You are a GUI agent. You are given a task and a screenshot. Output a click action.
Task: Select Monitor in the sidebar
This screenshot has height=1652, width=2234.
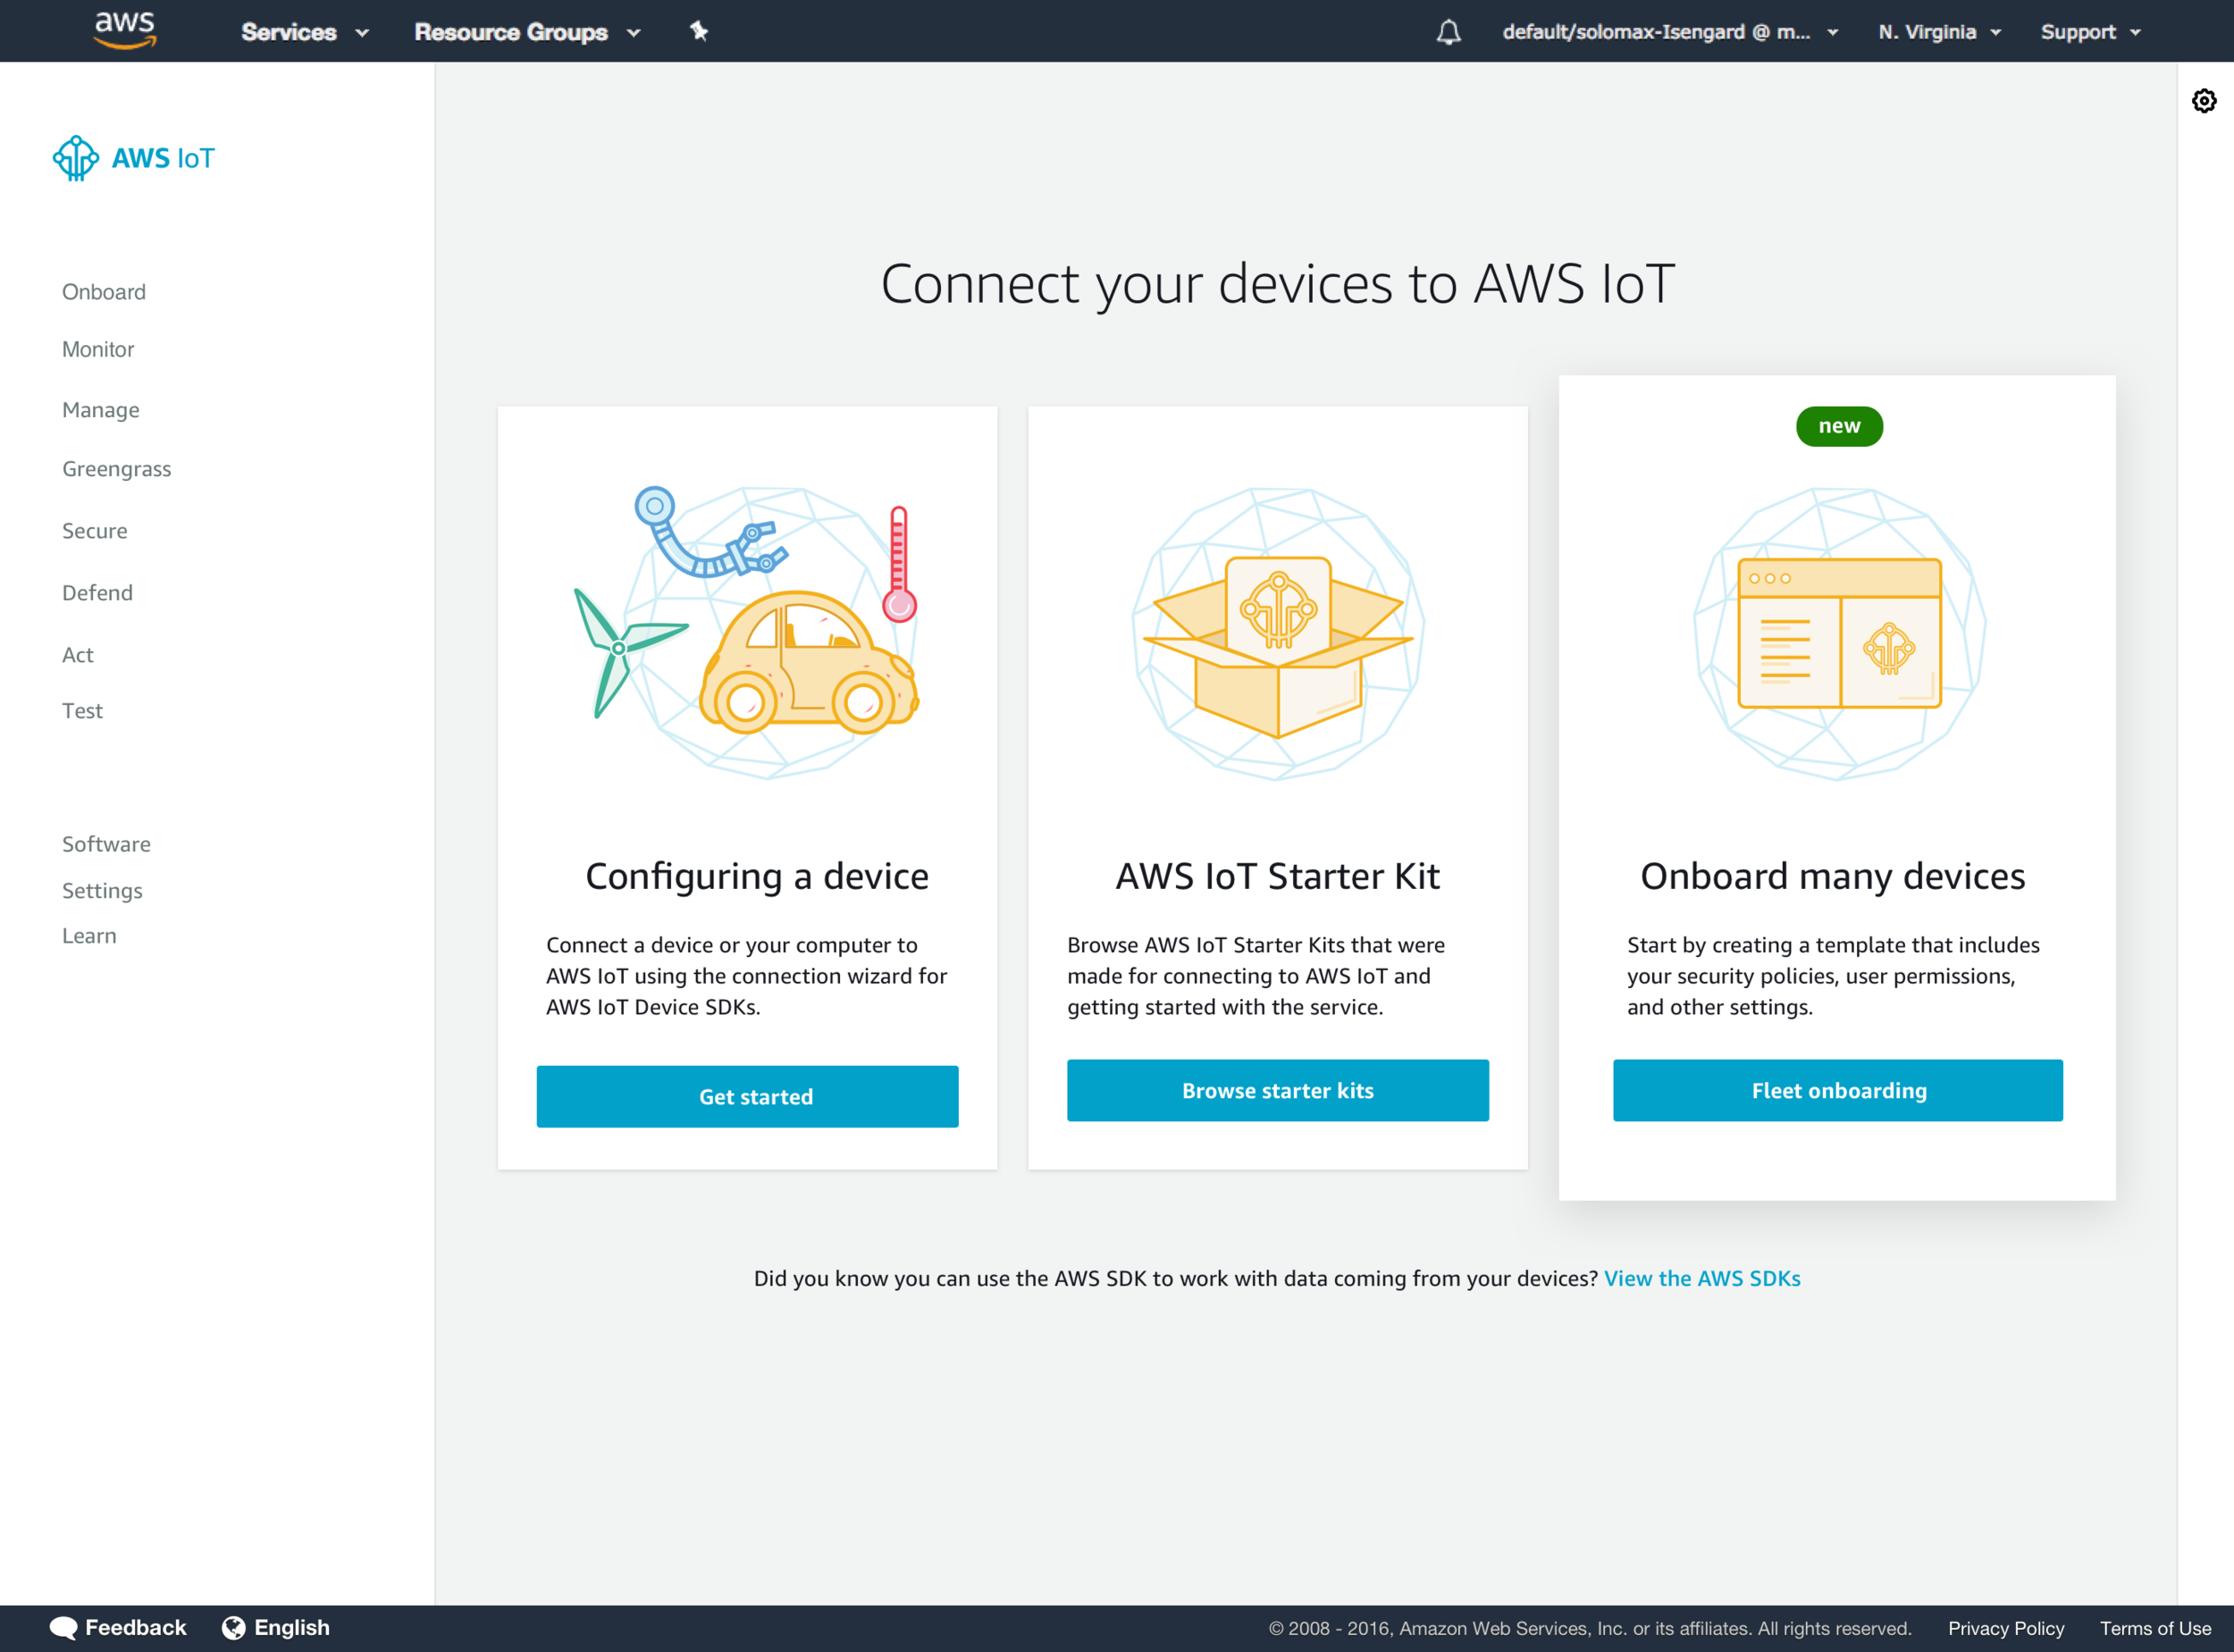click(x=98, y=349)
